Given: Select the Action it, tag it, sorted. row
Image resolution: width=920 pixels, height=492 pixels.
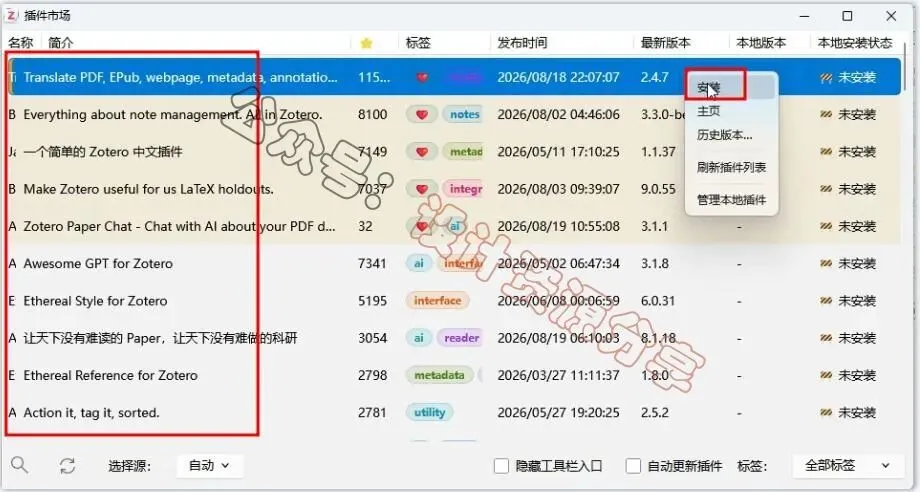Looking at the screenshot, I should coord(455,413).
